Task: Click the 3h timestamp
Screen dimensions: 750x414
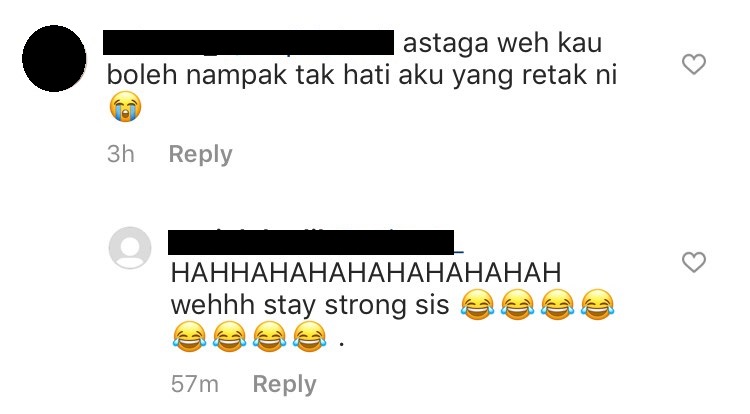Action: click(121, 154)
